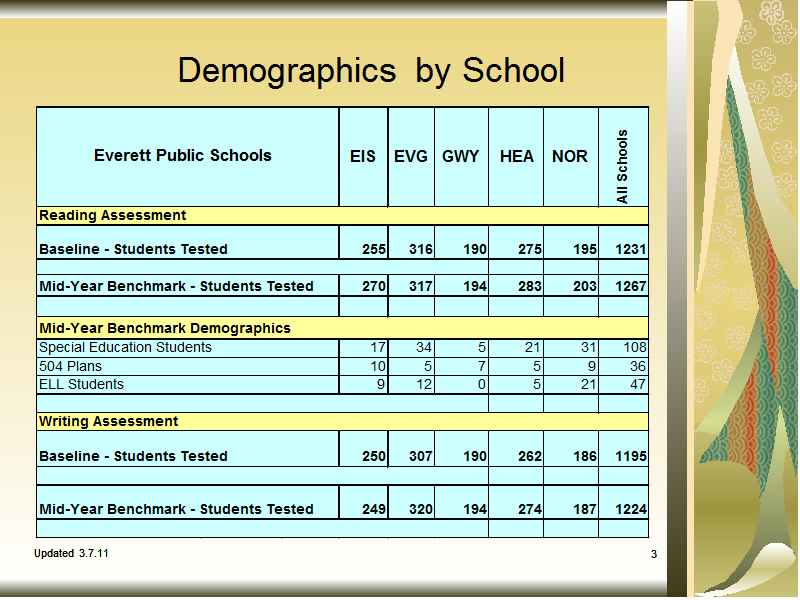Click the total 36 for 504 Plans
The height and width of the screenshot is (600, 800).
click(638, 366)
